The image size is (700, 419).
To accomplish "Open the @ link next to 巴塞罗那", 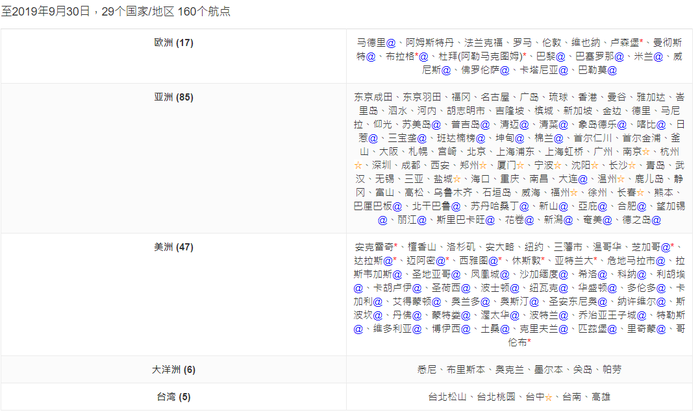I will (619, 57).
